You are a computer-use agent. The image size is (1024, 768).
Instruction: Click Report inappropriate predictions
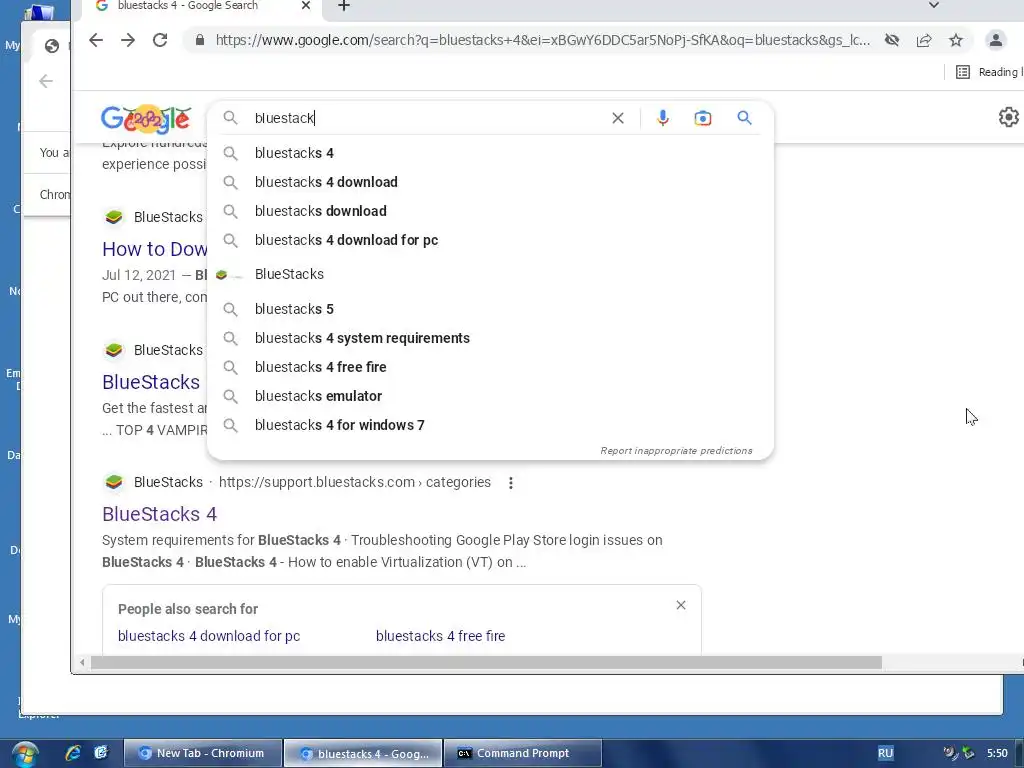(676, 451)
